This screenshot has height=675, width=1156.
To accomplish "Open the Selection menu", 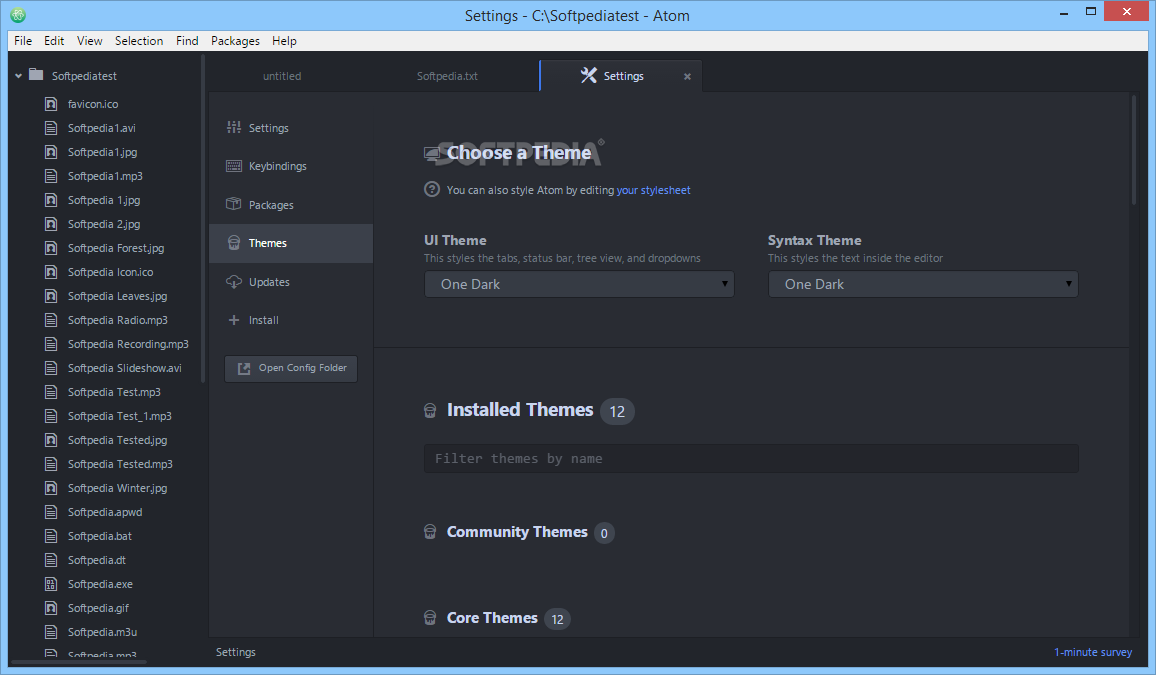I will click(139, 41).
